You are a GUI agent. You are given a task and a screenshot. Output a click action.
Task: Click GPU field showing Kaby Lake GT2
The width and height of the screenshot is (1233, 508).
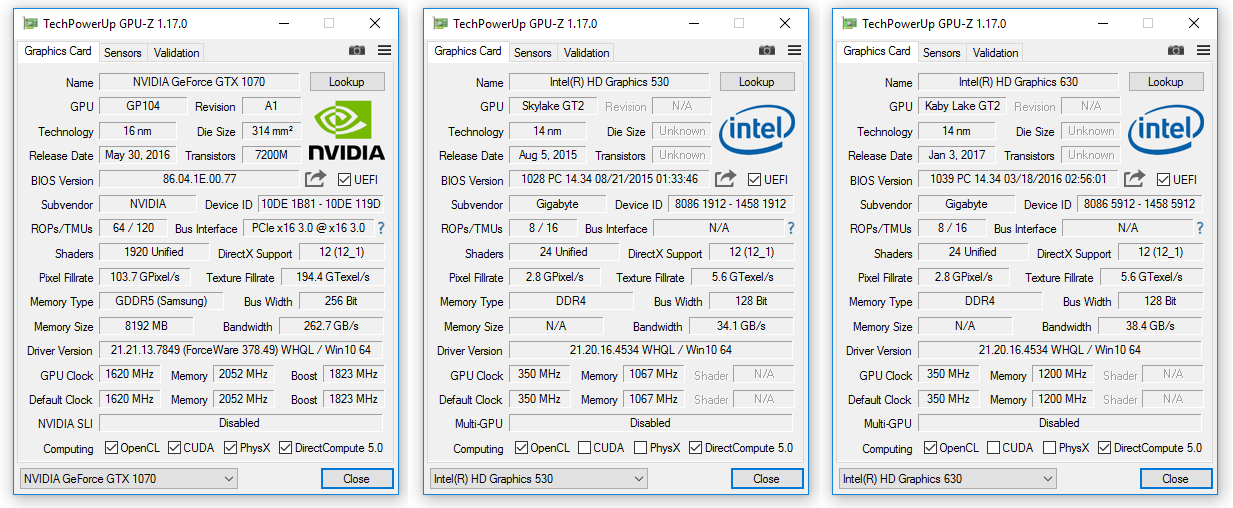point(962,106)
